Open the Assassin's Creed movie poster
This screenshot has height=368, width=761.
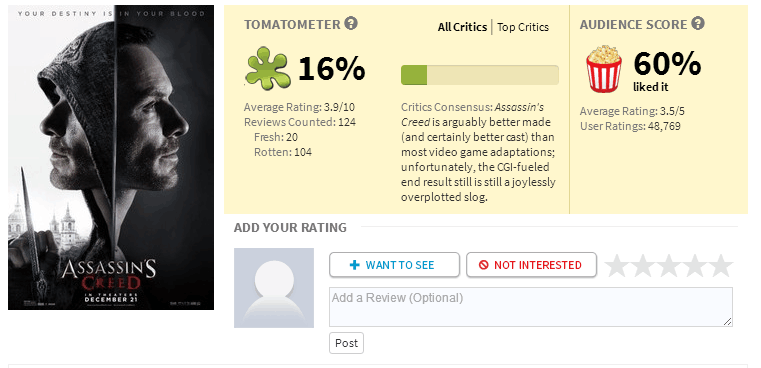click(x=111, y=157)
